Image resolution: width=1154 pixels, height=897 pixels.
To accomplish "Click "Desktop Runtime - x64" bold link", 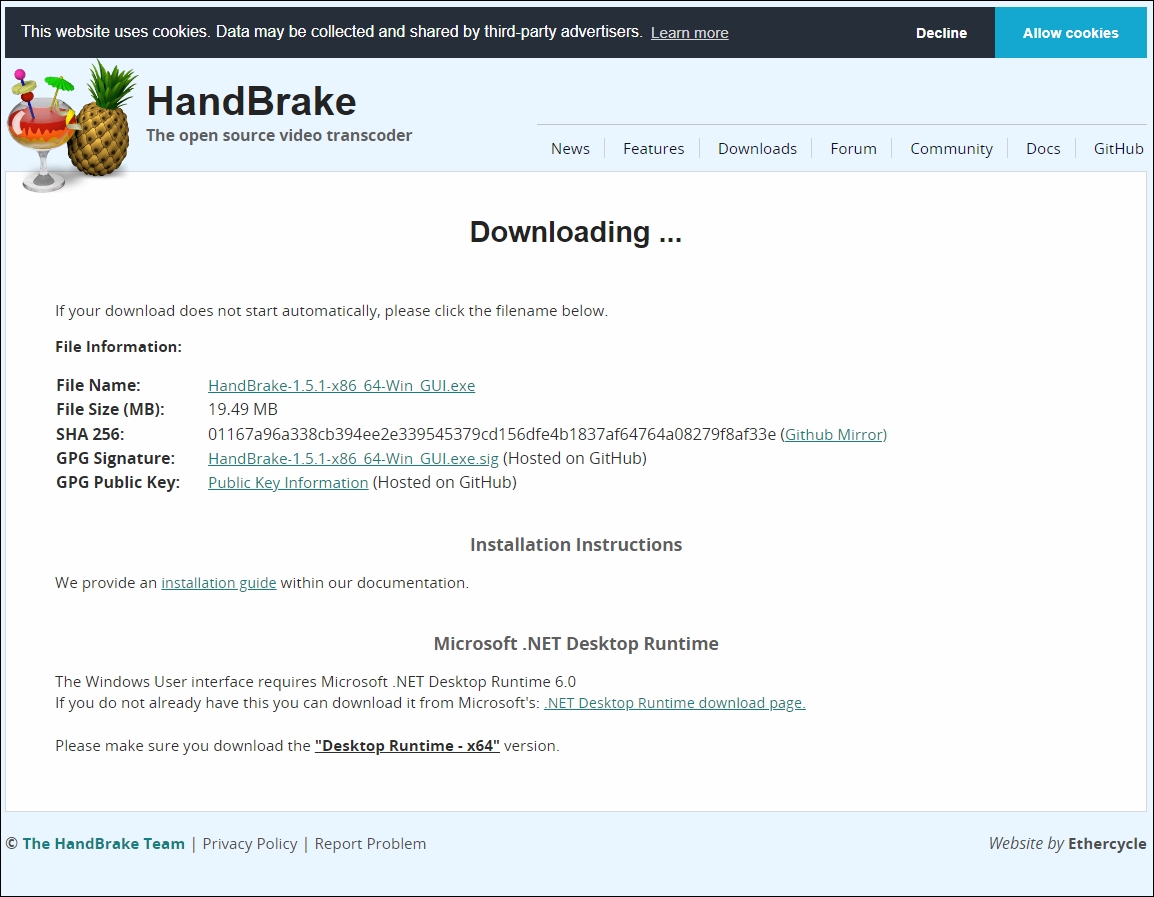I will pos(407,745).
